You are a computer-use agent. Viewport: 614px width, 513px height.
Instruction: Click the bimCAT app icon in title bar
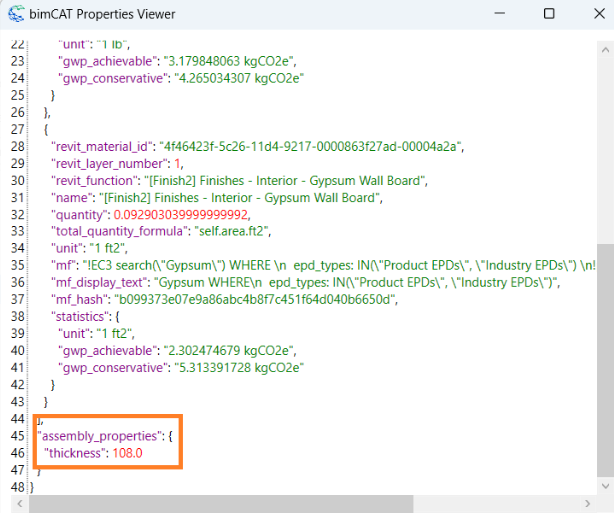pos(17,14)
